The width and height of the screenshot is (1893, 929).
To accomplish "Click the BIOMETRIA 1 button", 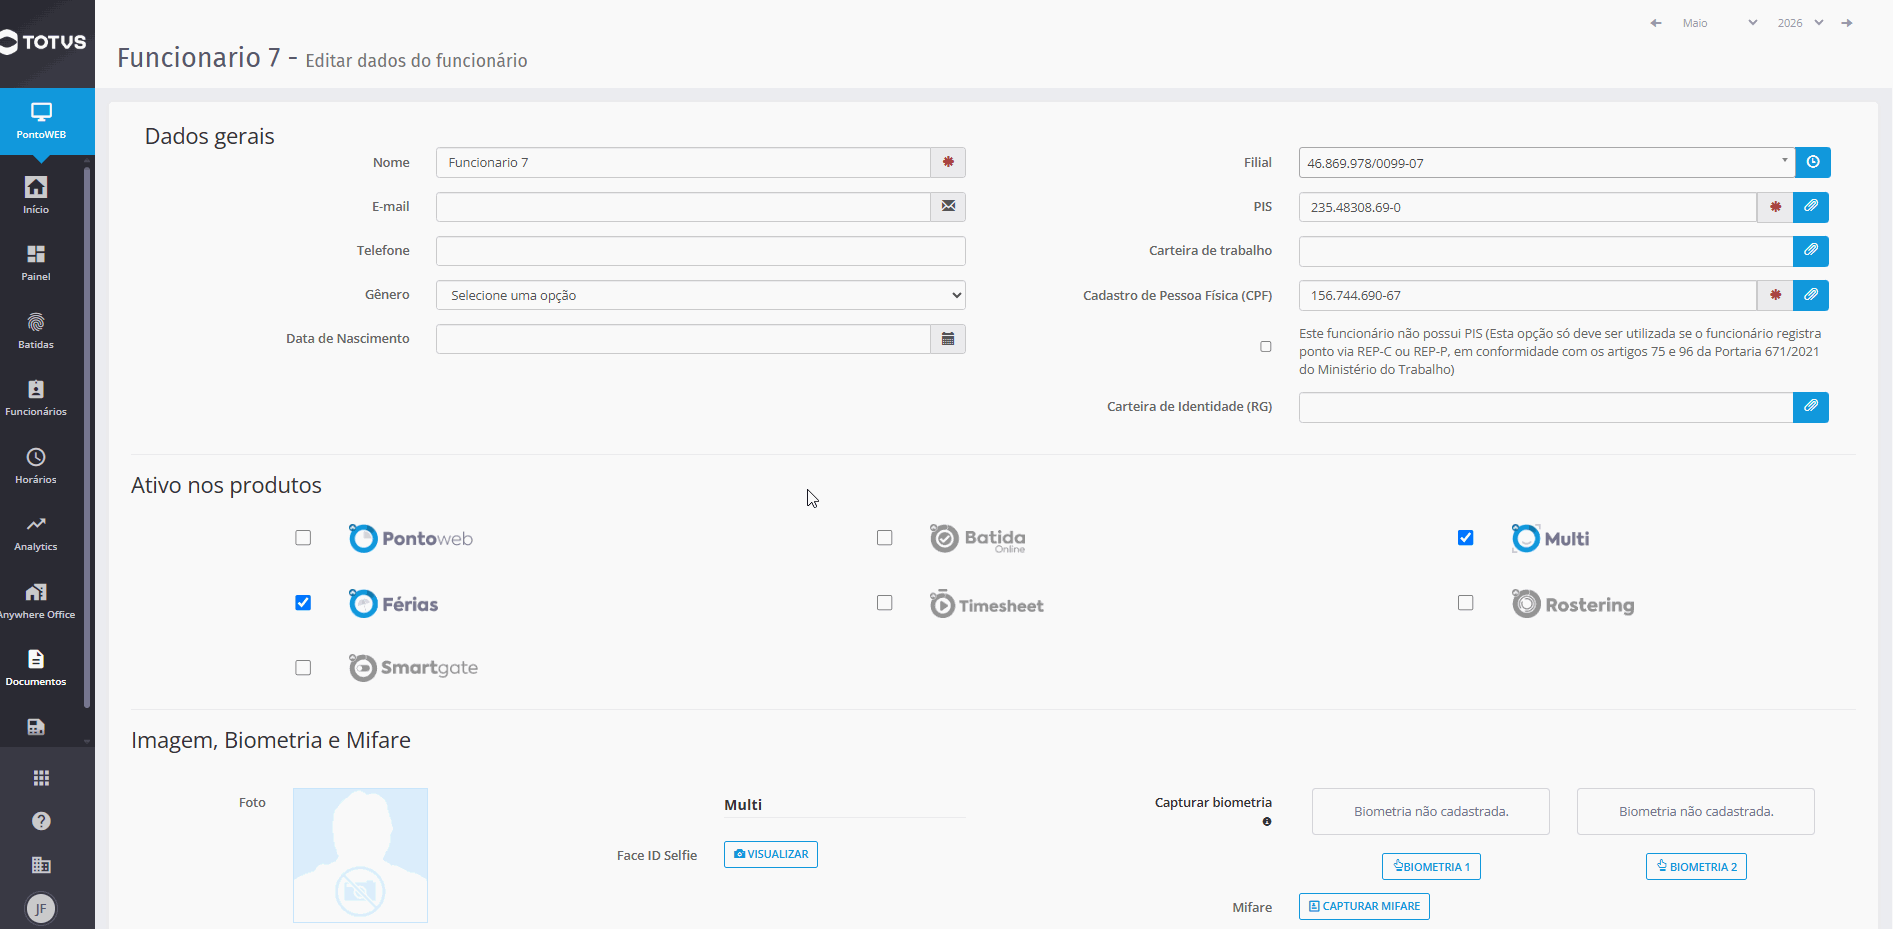I will click(1431, 866).
